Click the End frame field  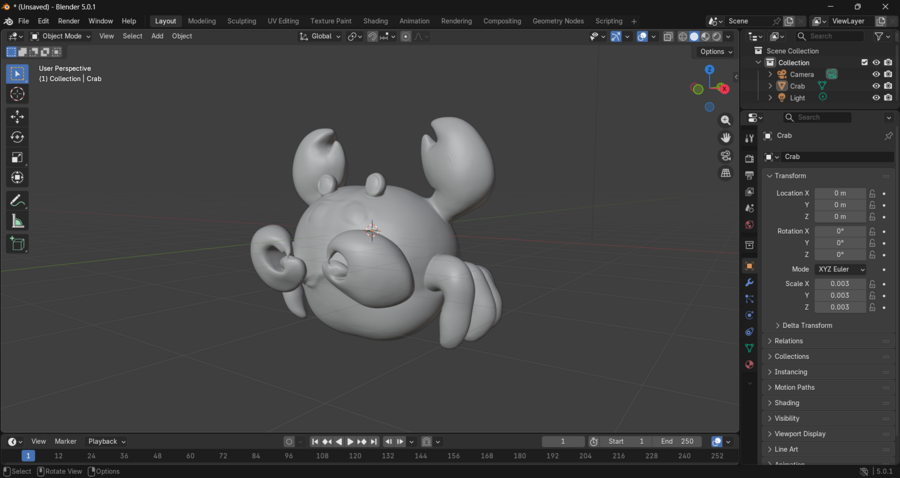(677, 441)
